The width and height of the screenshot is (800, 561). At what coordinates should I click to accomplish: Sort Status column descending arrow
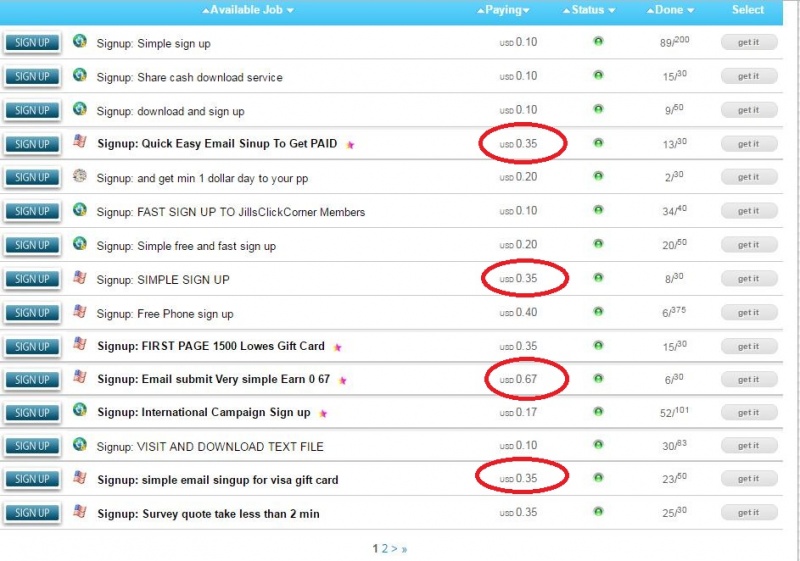click(x=611, y=11)
